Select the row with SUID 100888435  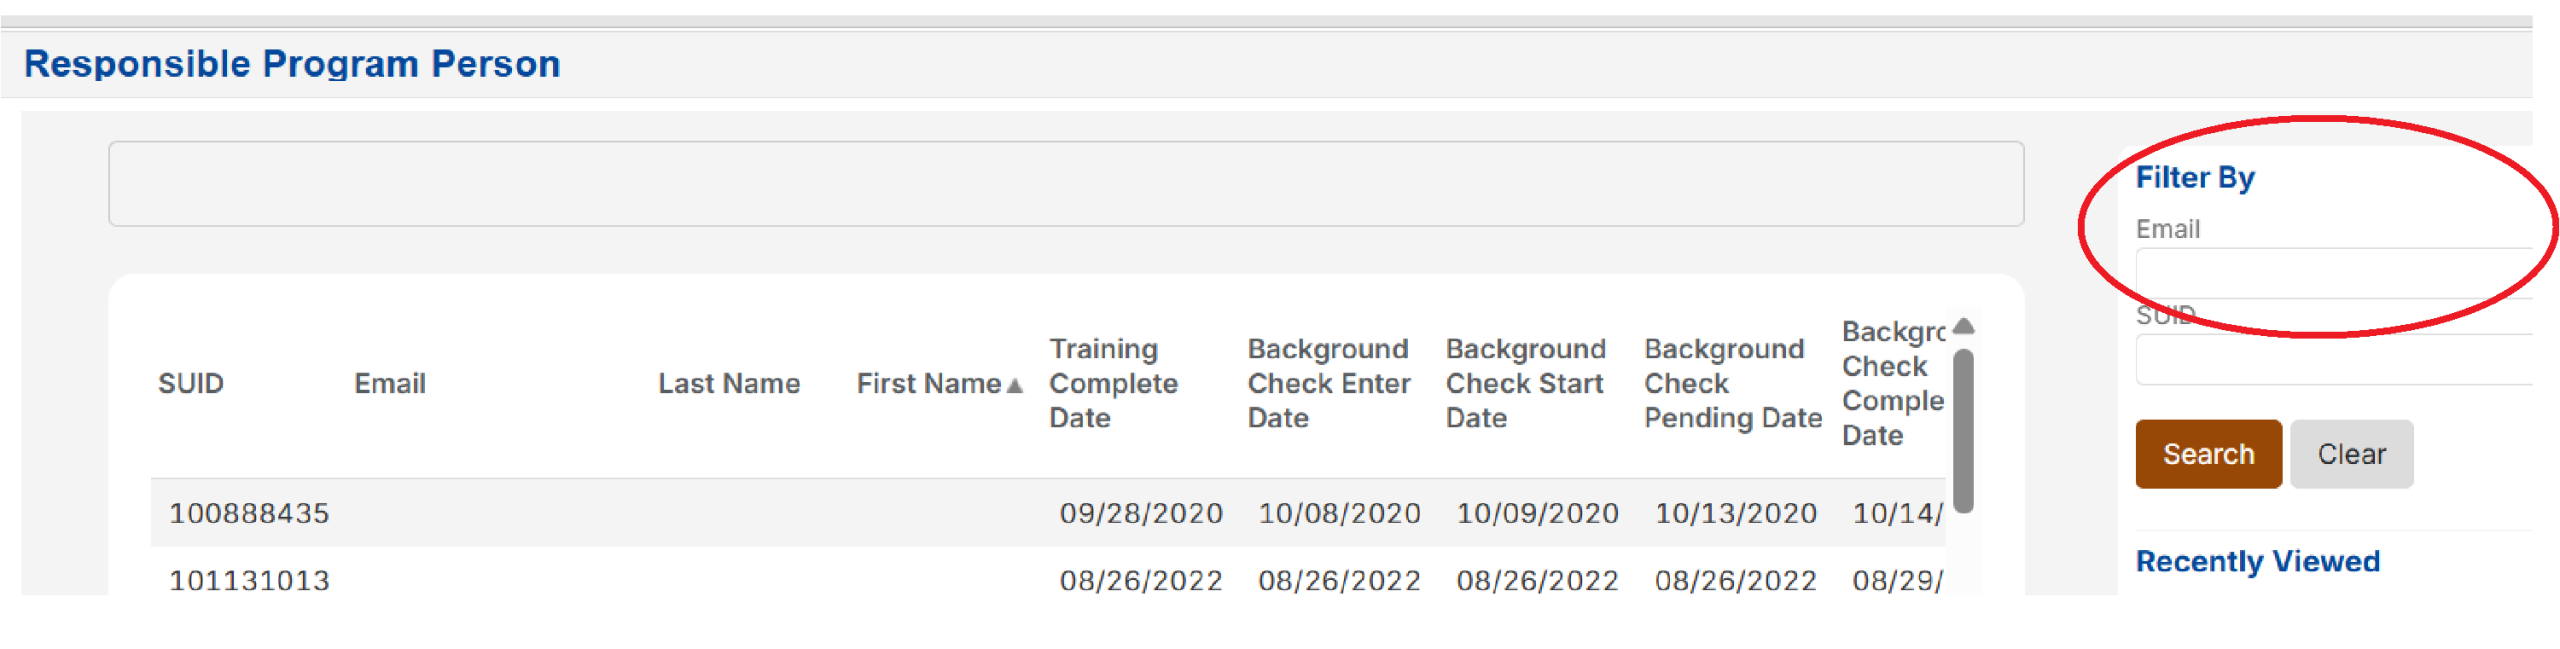point(249,513)
